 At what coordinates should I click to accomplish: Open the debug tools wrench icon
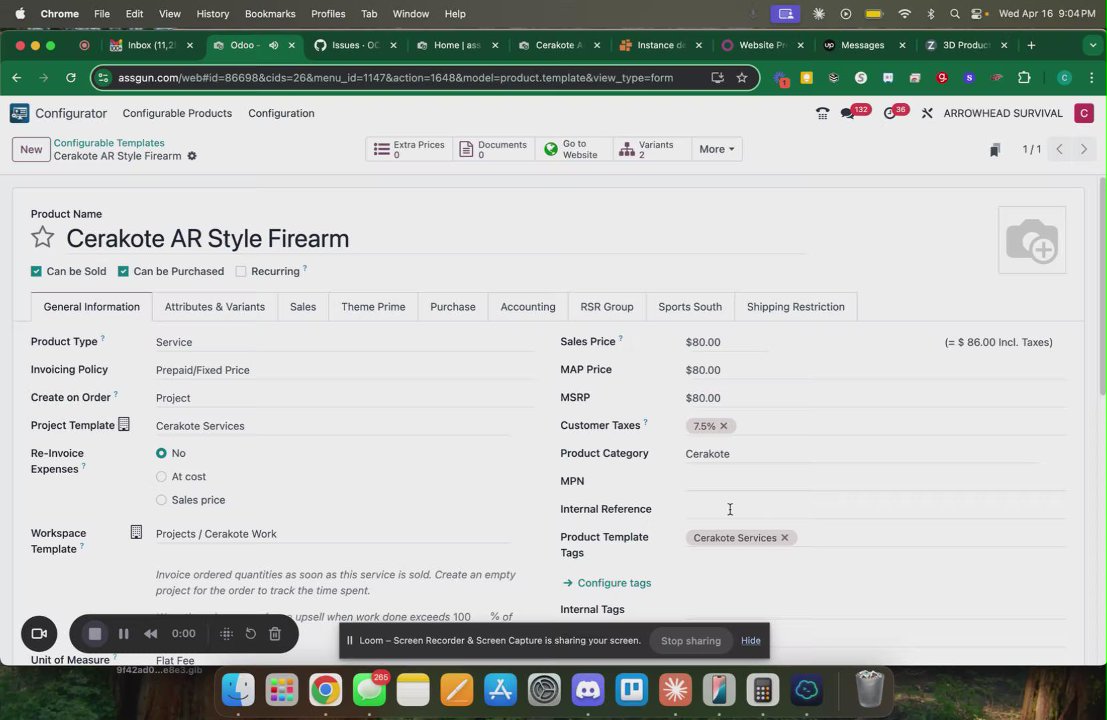(x=927, y=113)
